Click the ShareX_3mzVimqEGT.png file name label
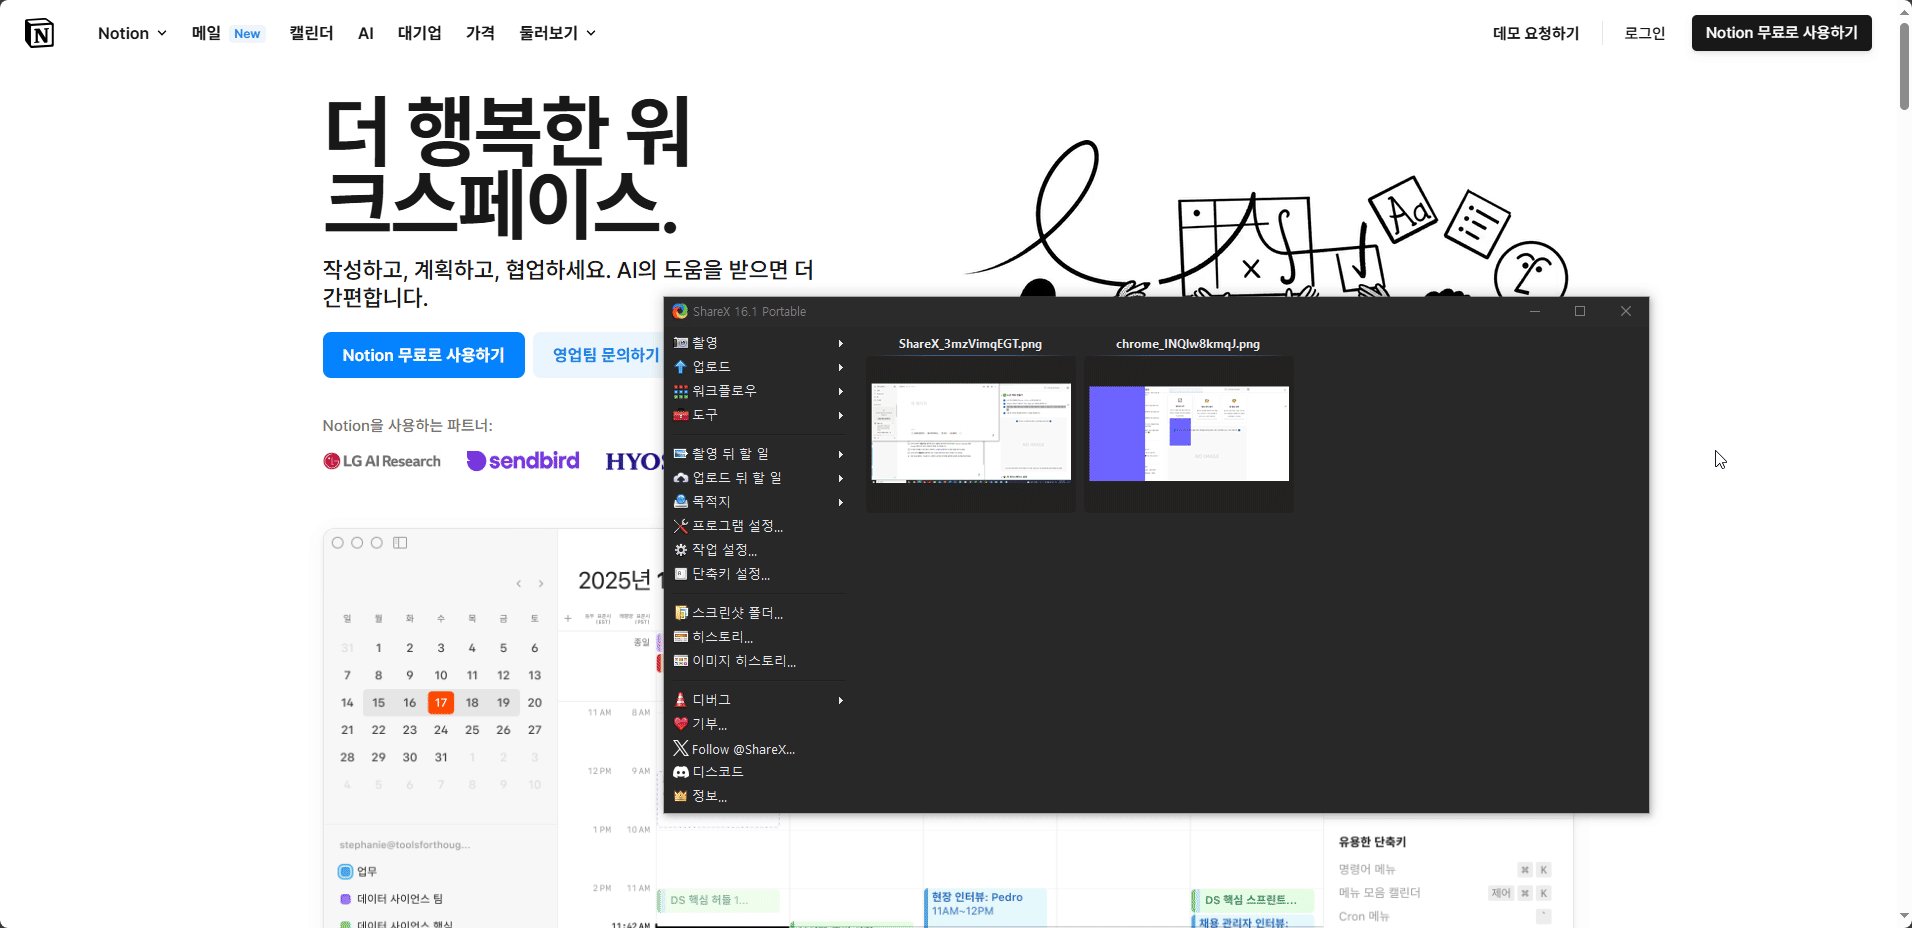Screen dimensions: 1912x928 coord(970,344)
